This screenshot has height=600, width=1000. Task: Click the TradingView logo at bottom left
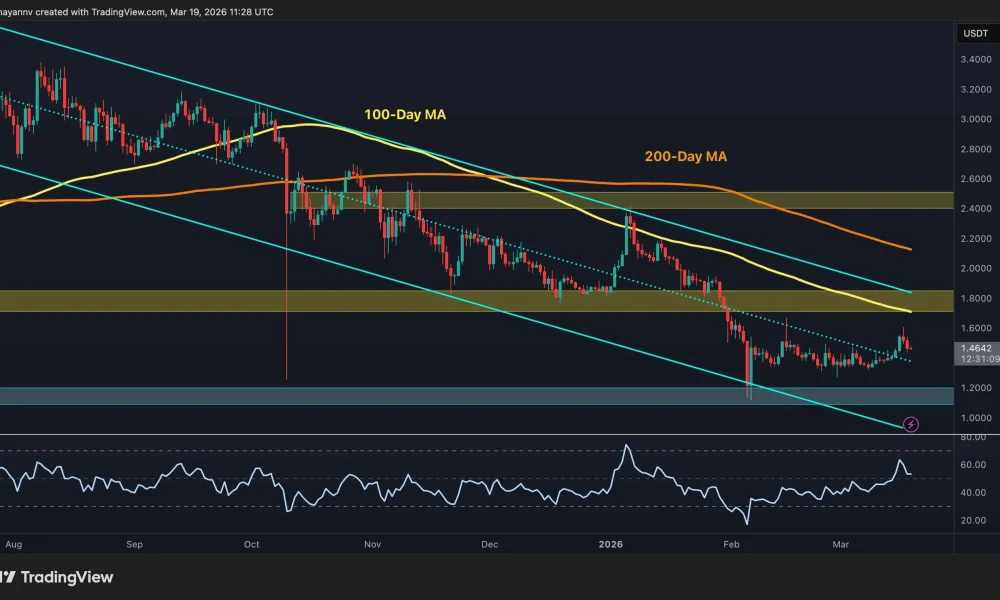[x=60, y=577]
